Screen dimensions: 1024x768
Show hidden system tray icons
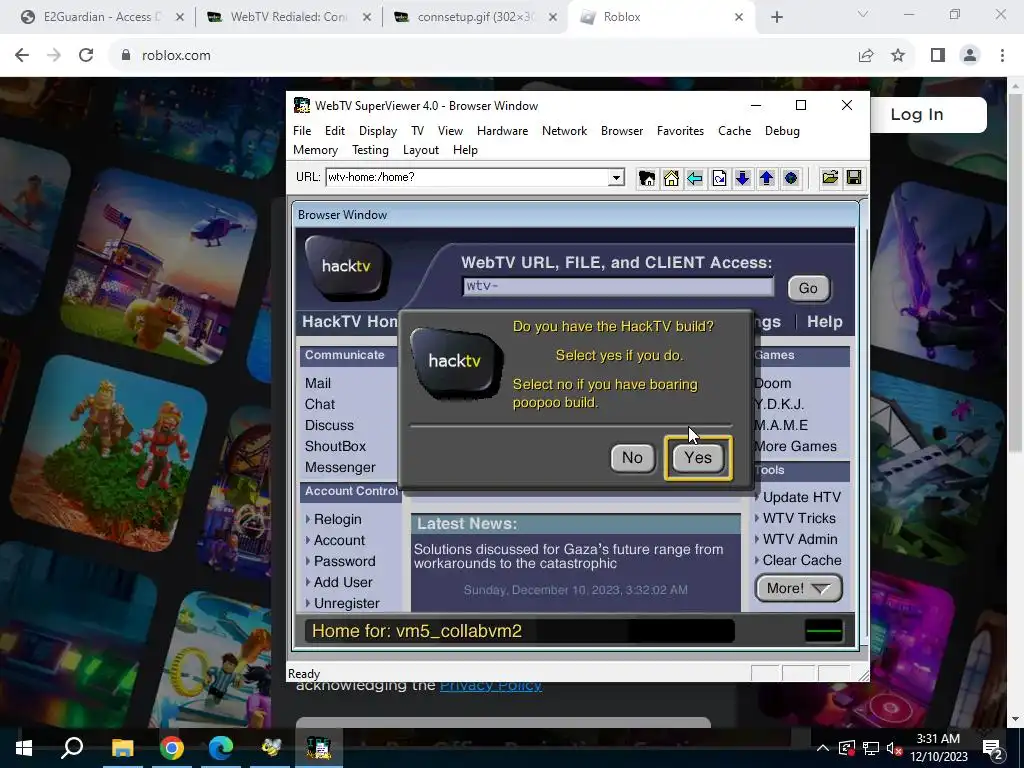(x=823, y=748)
